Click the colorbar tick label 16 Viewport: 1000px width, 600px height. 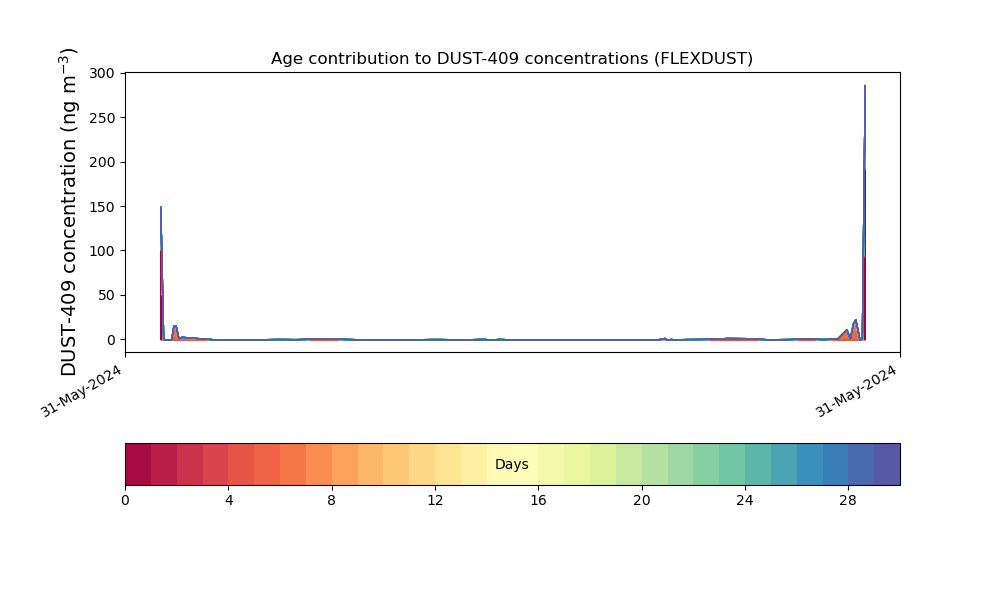[x=538, y=500]
